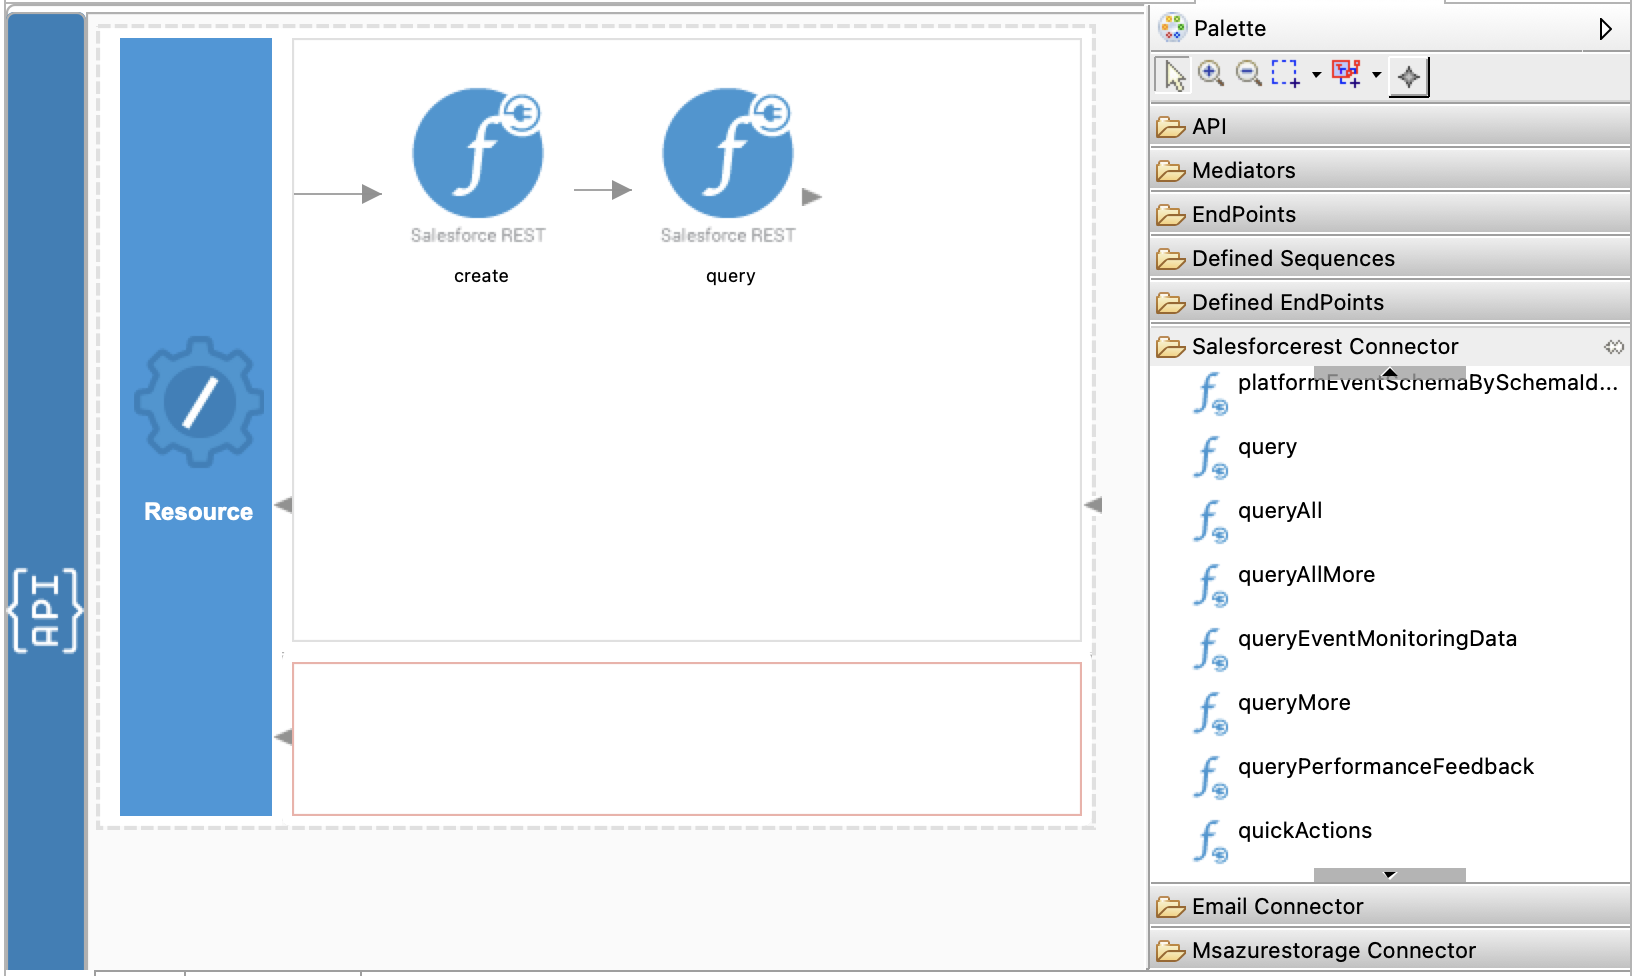This screenshot has height=976, width=1638.
Task: Click the API curly braces icon
Action: pyautogui.click(x=45, y=610)
